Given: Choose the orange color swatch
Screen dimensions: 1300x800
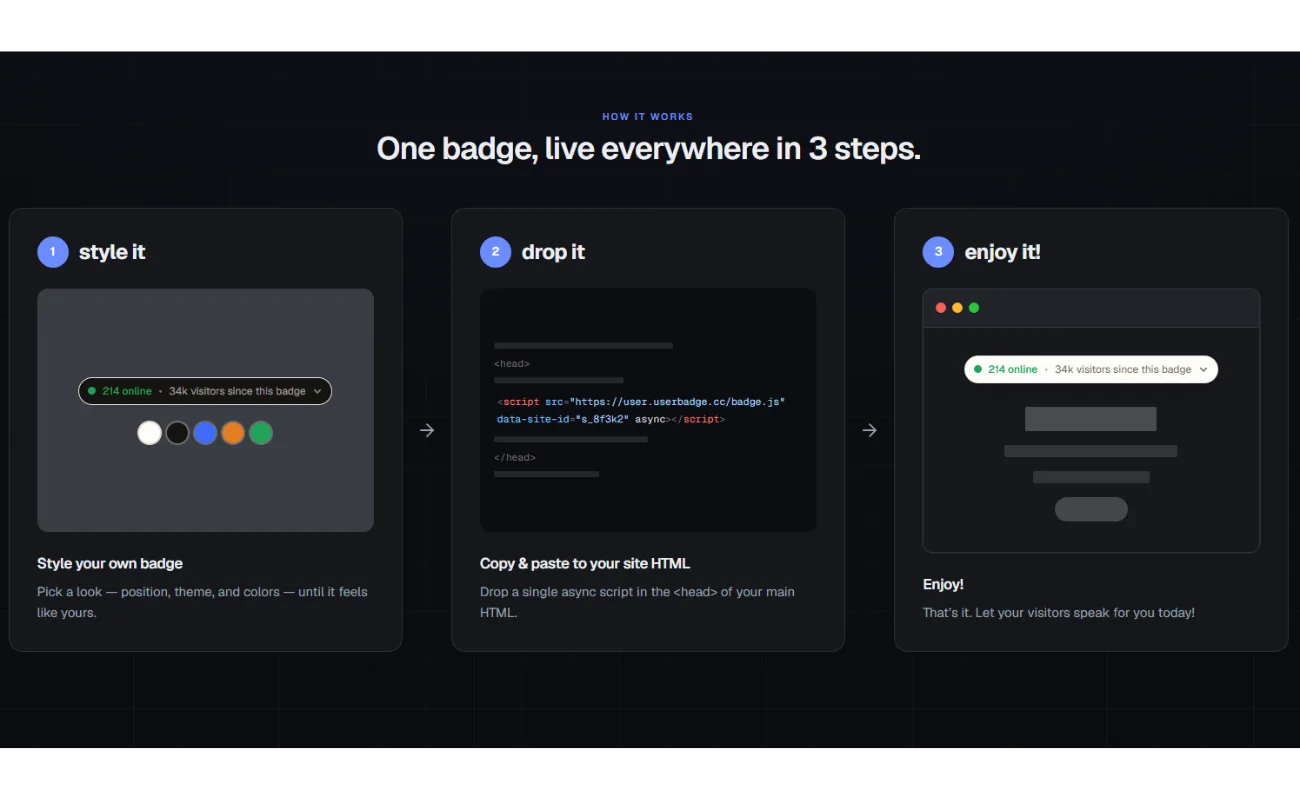Looking at the screenshot, I should (233, 433).
